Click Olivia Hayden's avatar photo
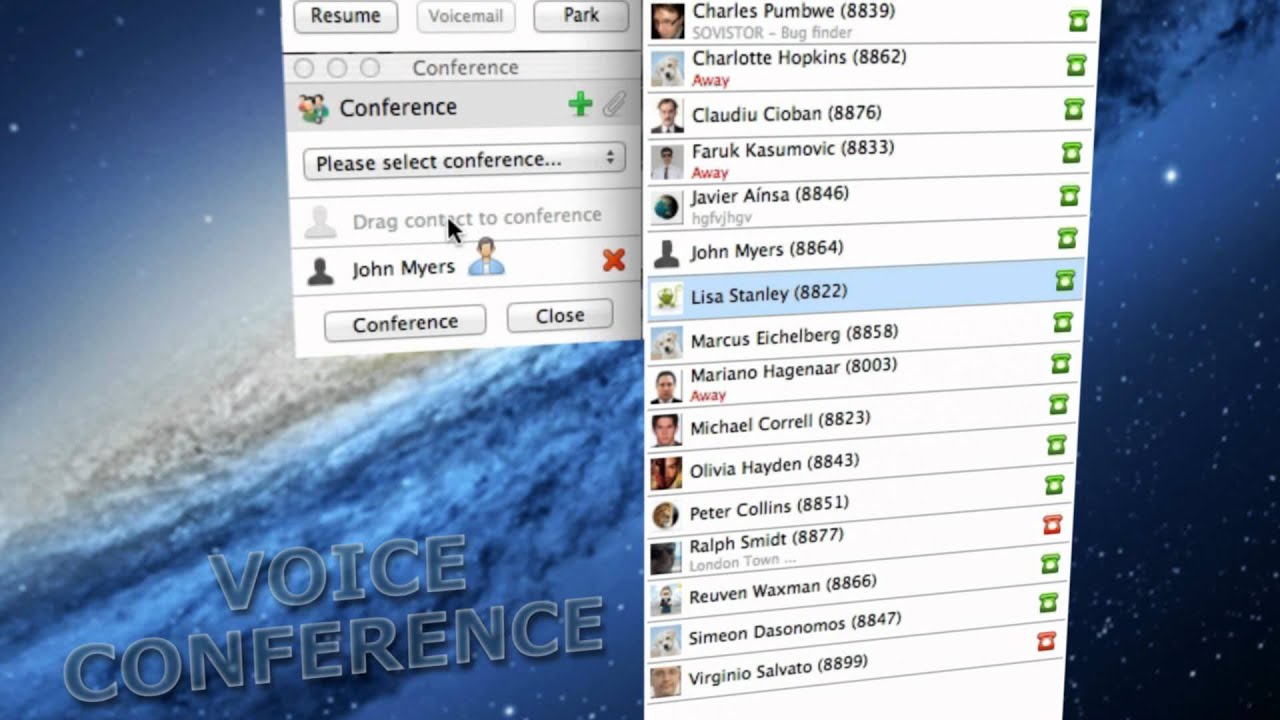1280x720 pixels. pos(666,473)
